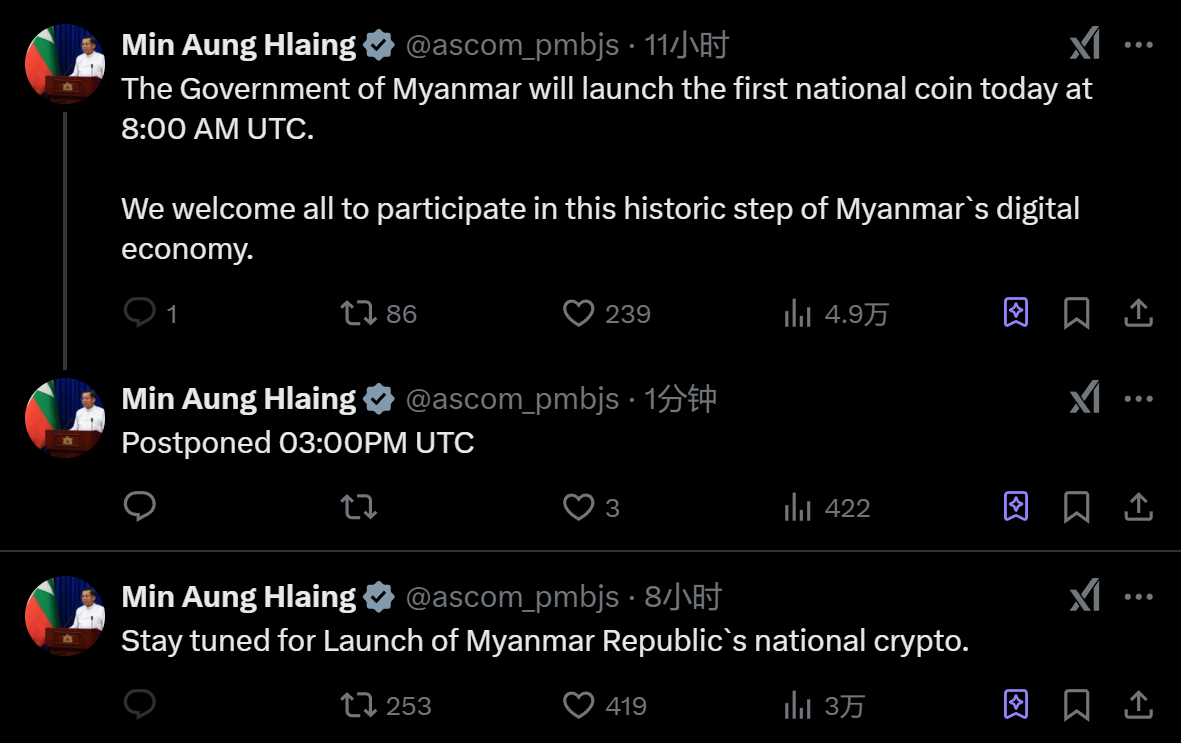Like the Postponed tweet with 3 likes

579,508
